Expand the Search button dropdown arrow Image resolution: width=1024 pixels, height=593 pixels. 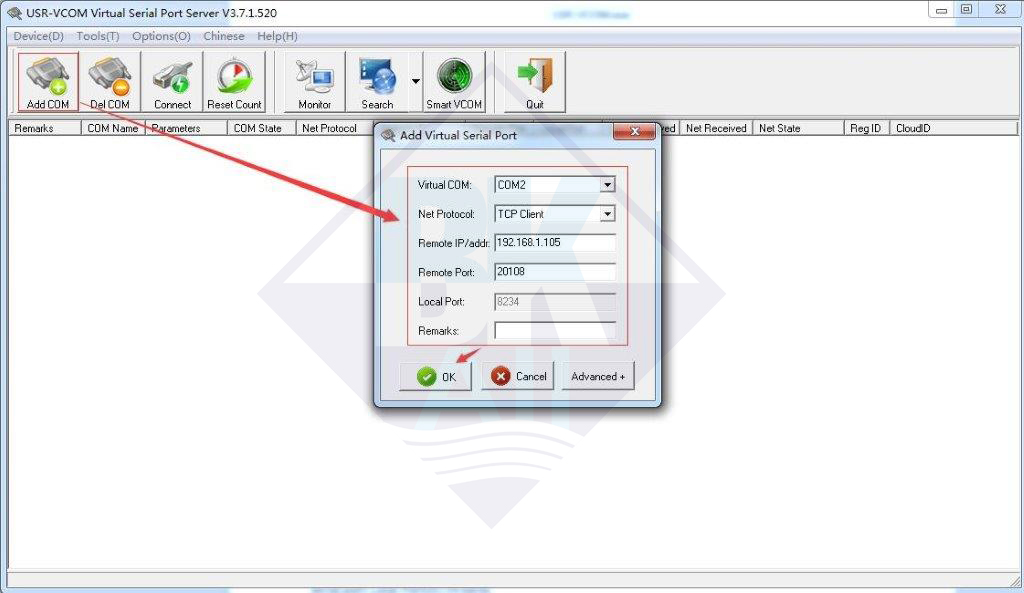coord(415,82)
